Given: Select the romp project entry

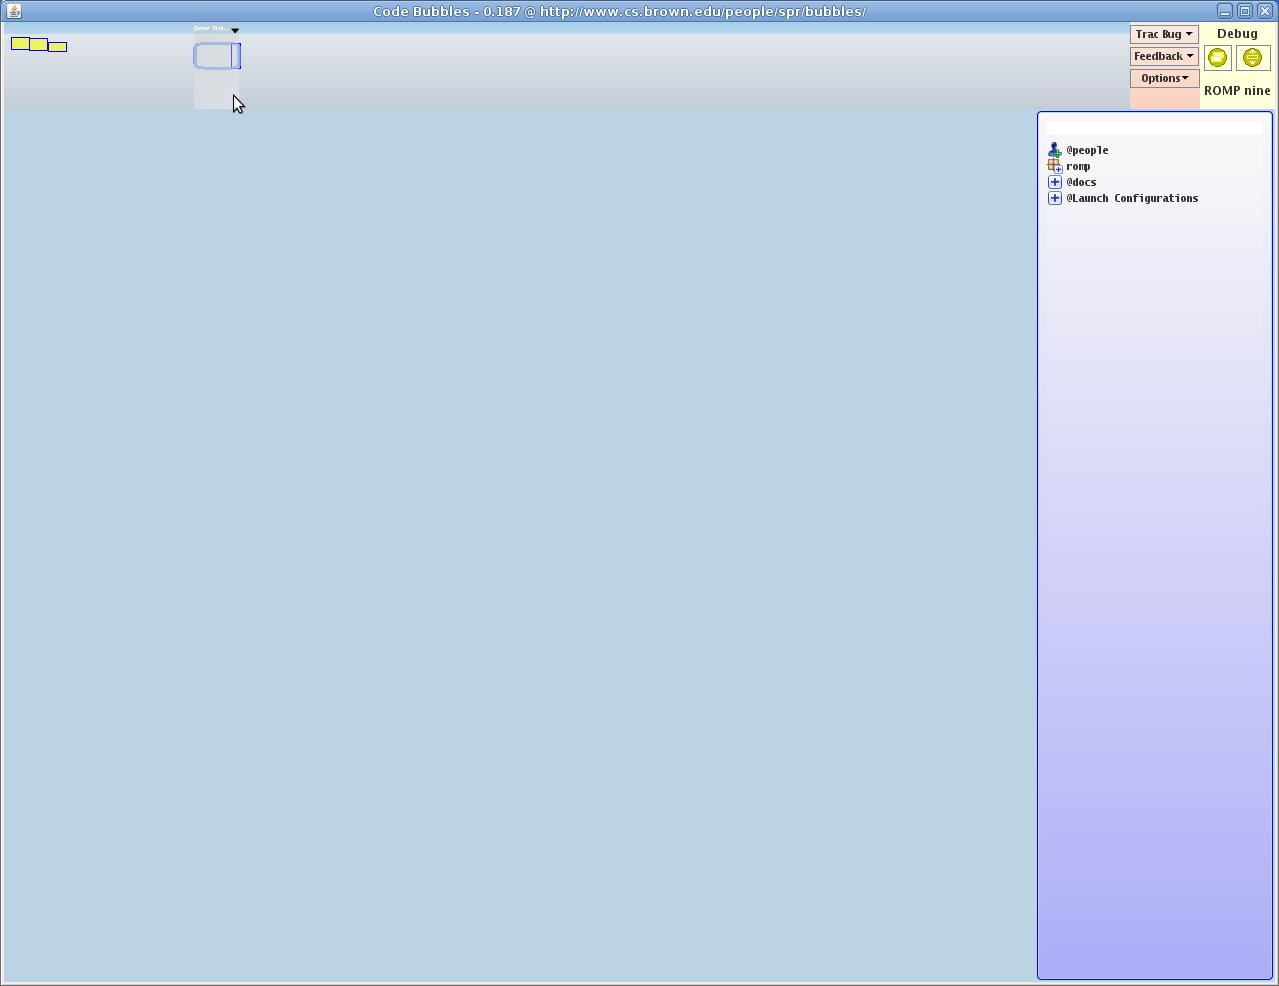Looking at the screenshot, I should 1078,166.
